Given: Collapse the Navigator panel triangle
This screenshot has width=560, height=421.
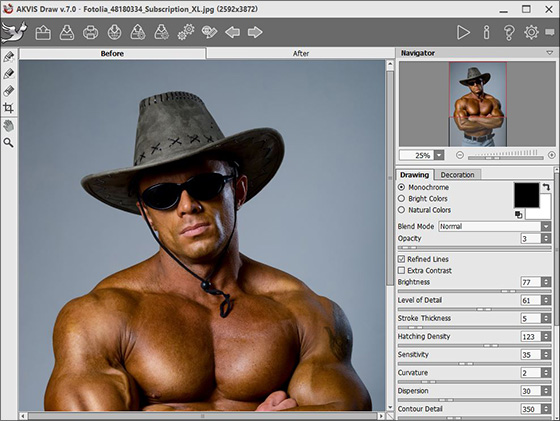Looking at the screenshot, I should [550, 53].
